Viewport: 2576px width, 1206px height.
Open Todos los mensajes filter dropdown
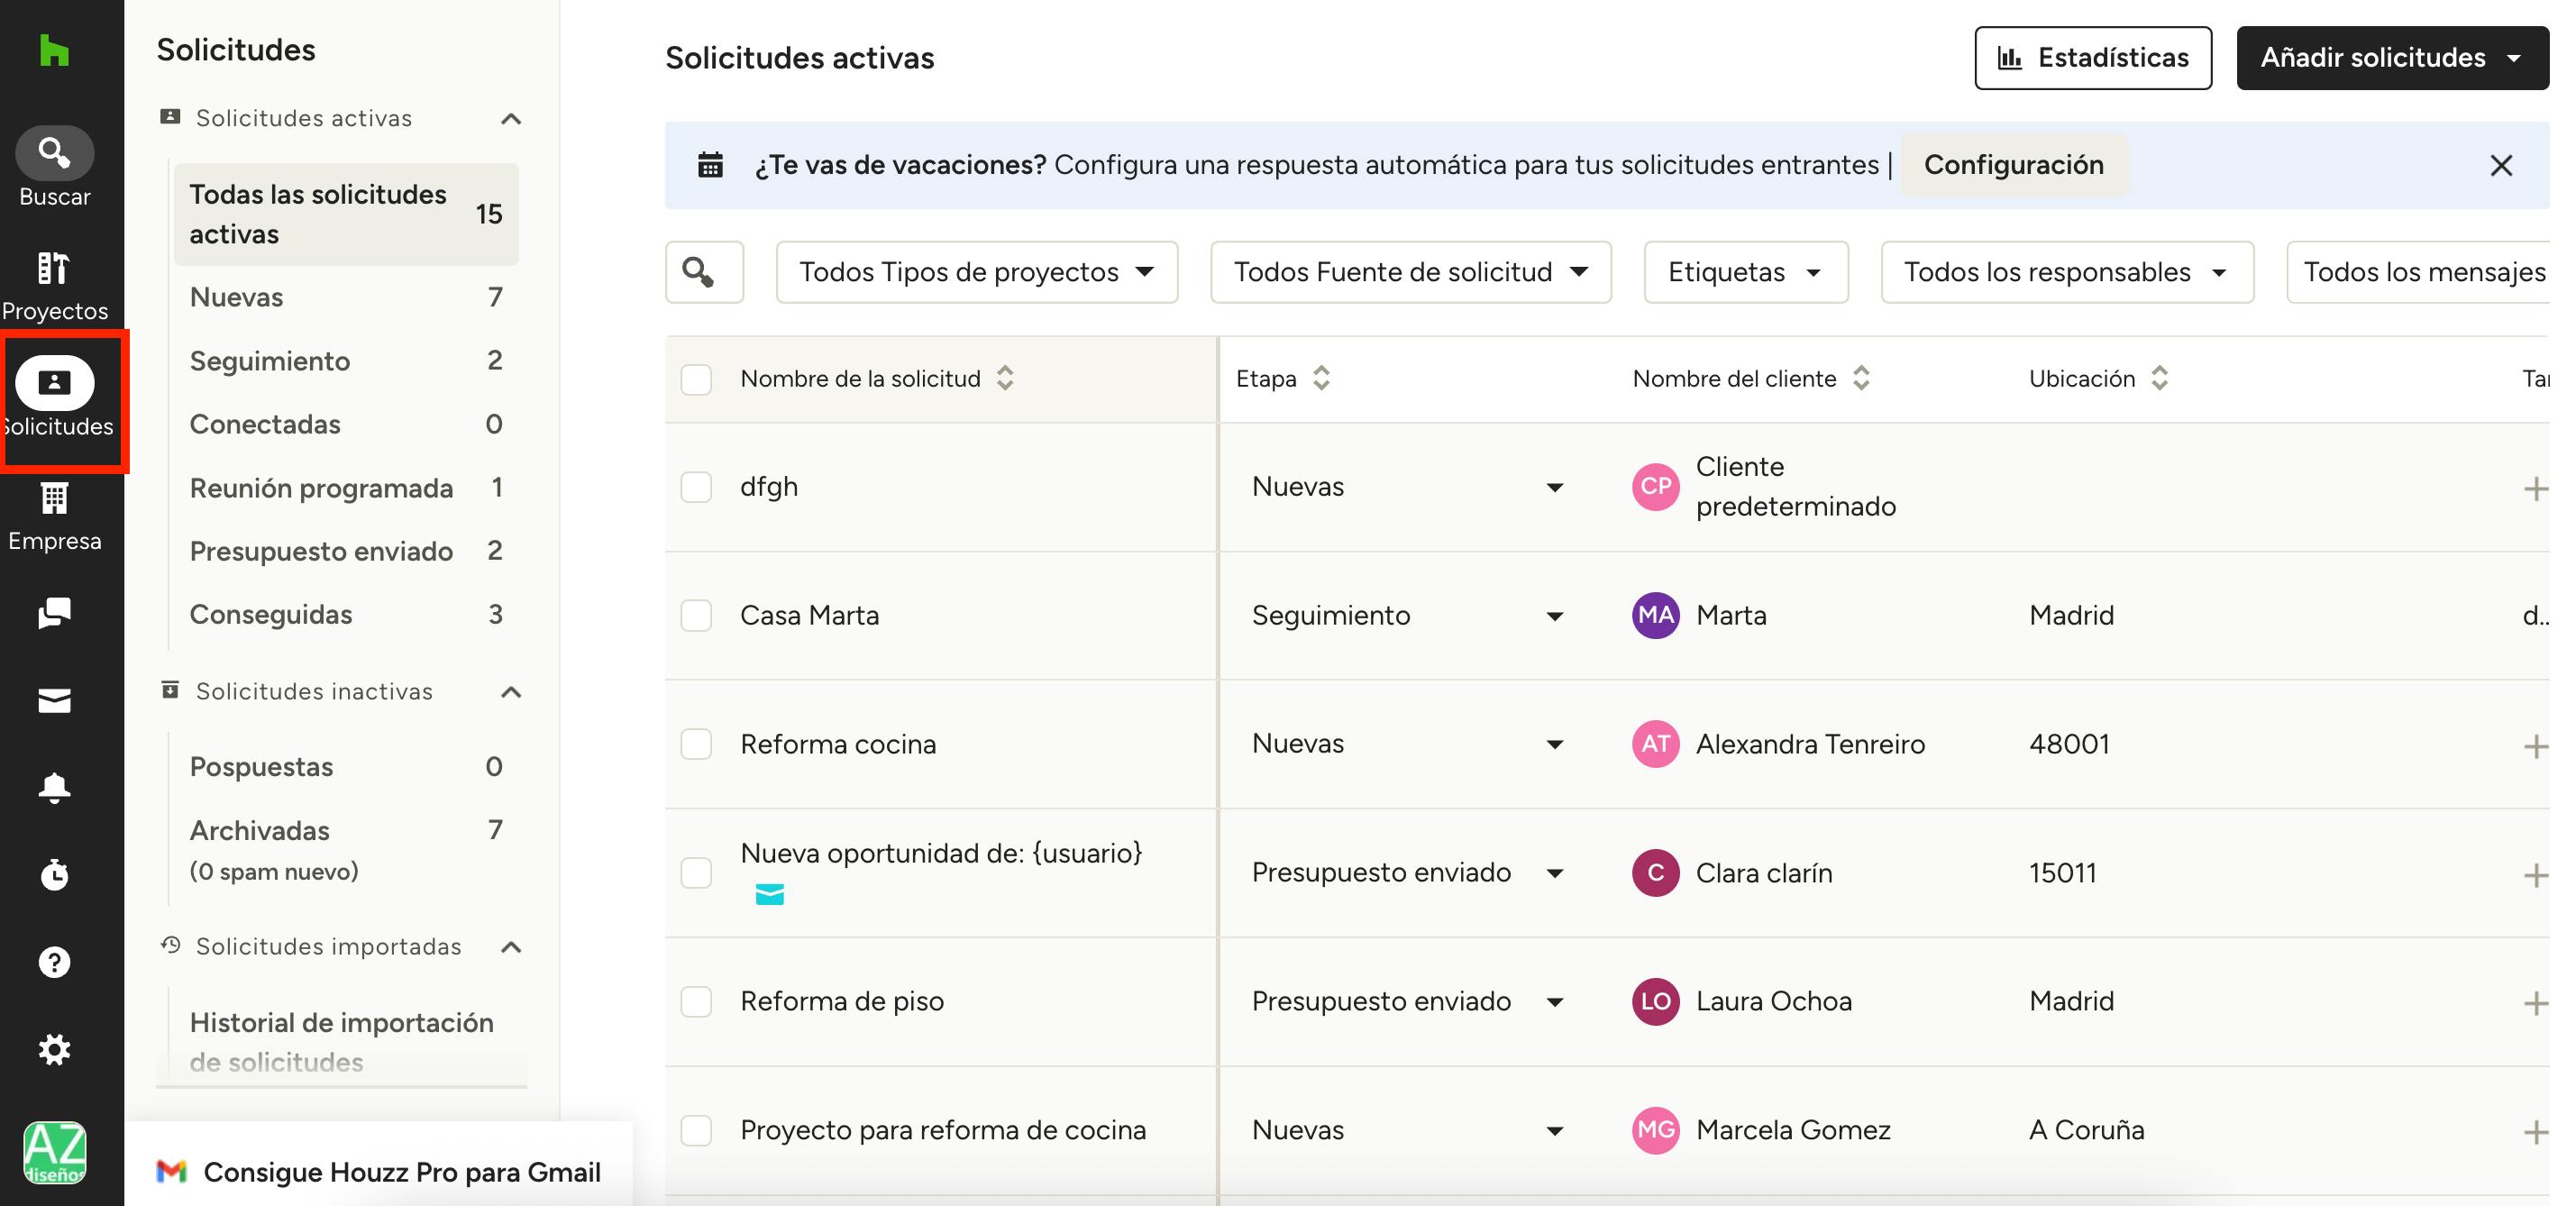tap(2419, 272)
